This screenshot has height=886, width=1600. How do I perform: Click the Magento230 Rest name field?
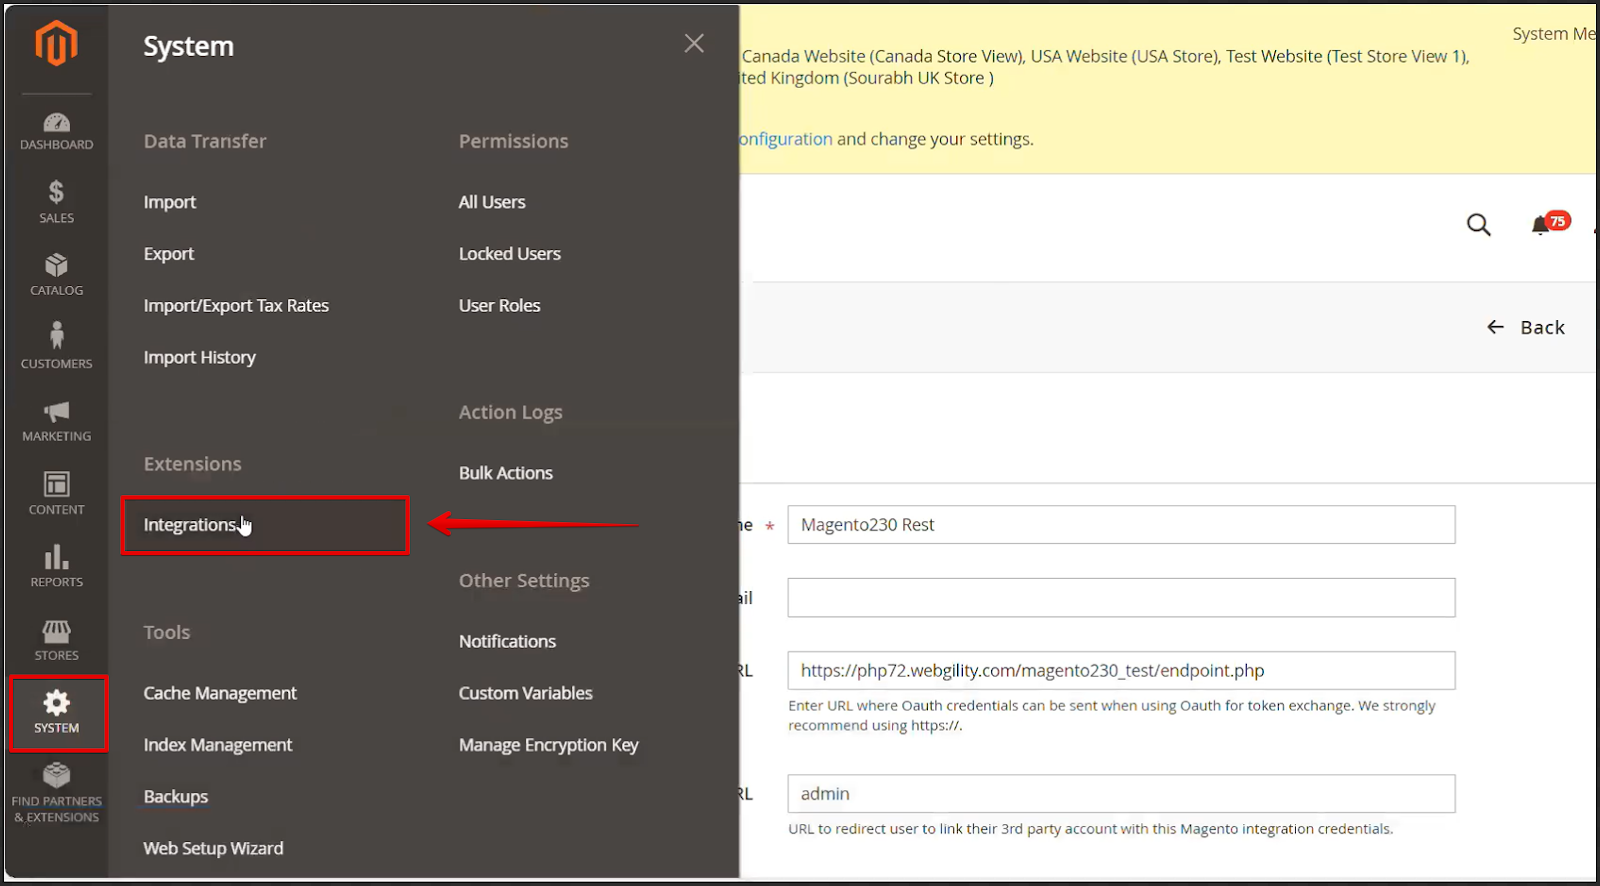click(1120, 525)
